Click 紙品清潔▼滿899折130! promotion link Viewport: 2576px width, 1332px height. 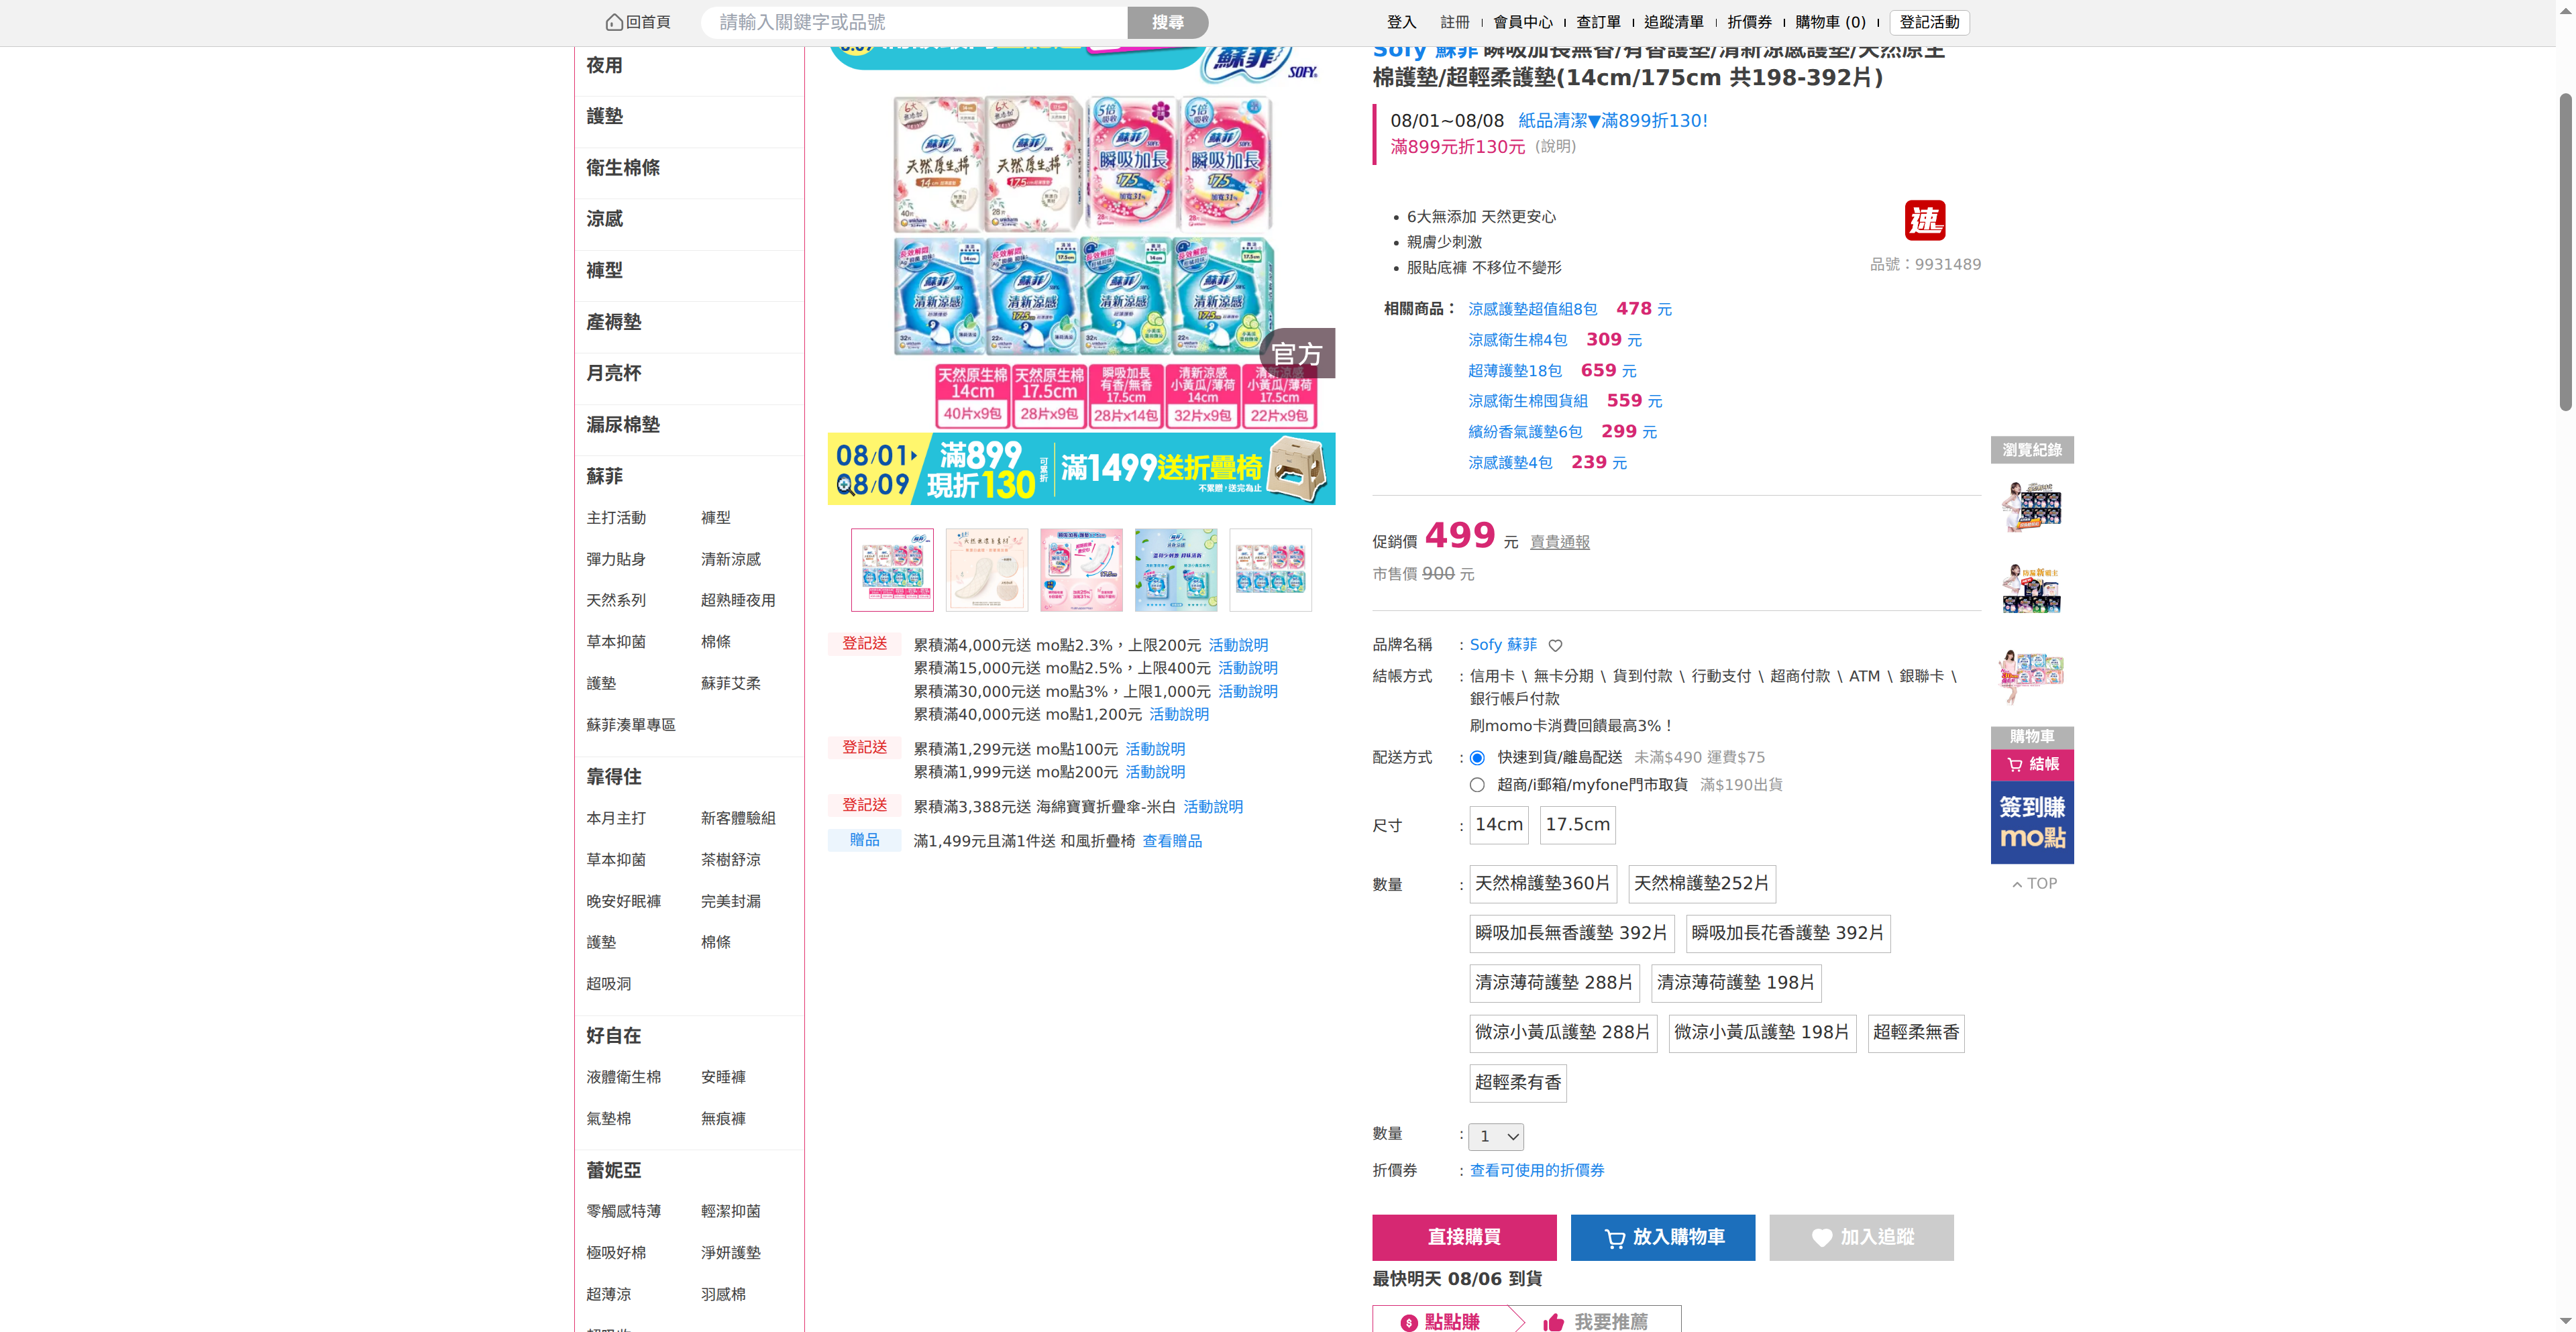coord(1612,121)
